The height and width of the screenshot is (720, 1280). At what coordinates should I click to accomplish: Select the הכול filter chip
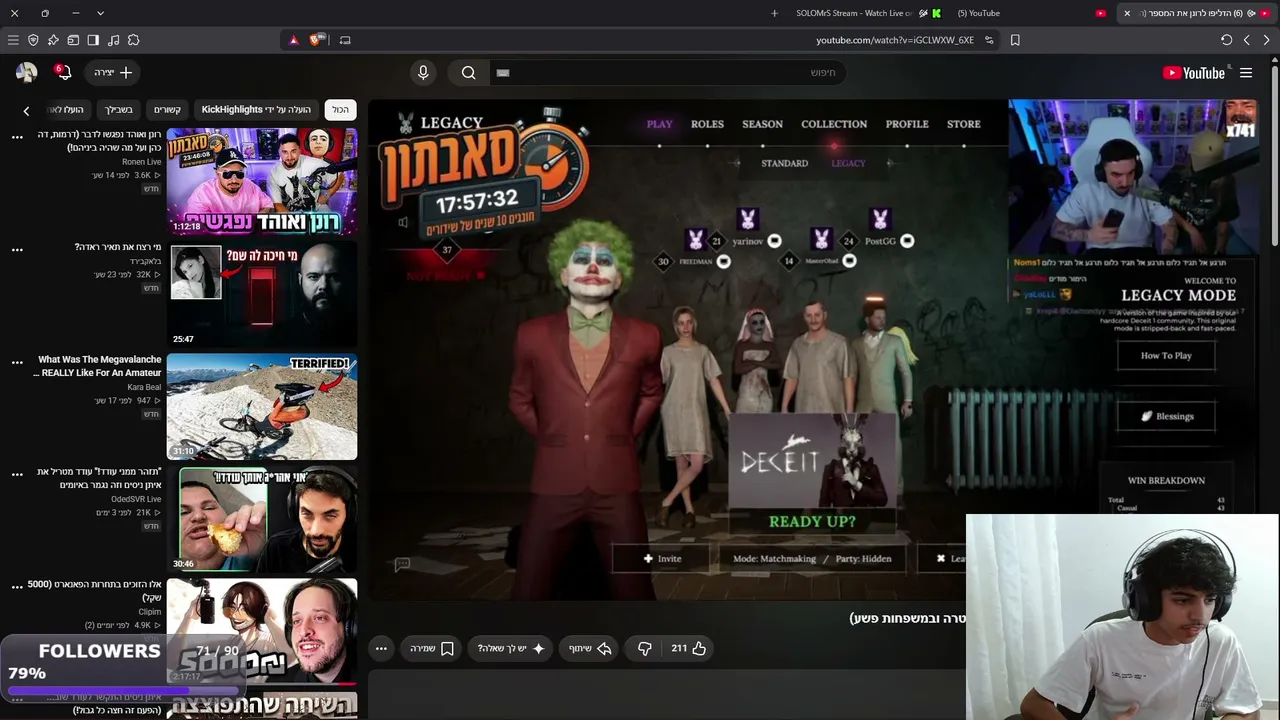coord(341,109)
